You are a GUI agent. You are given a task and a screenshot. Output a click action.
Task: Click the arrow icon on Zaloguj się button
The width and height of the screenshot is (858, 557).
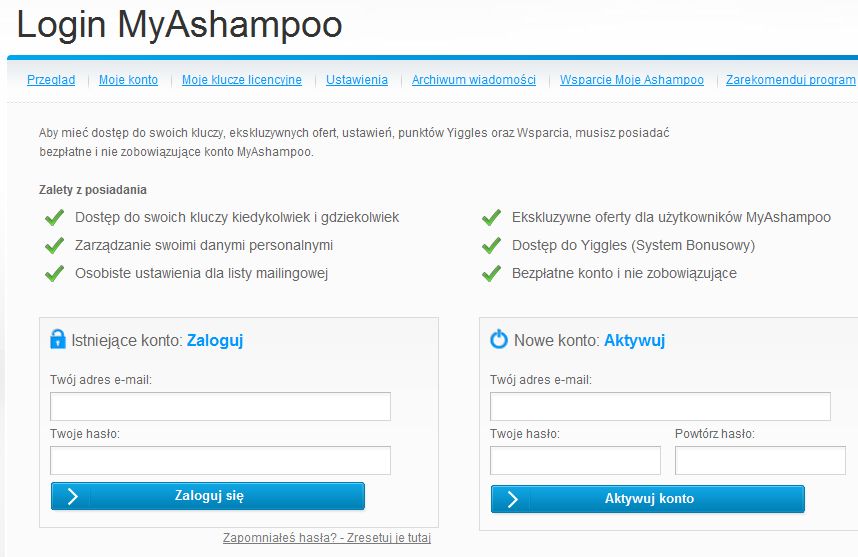click(x=72, y=496)
